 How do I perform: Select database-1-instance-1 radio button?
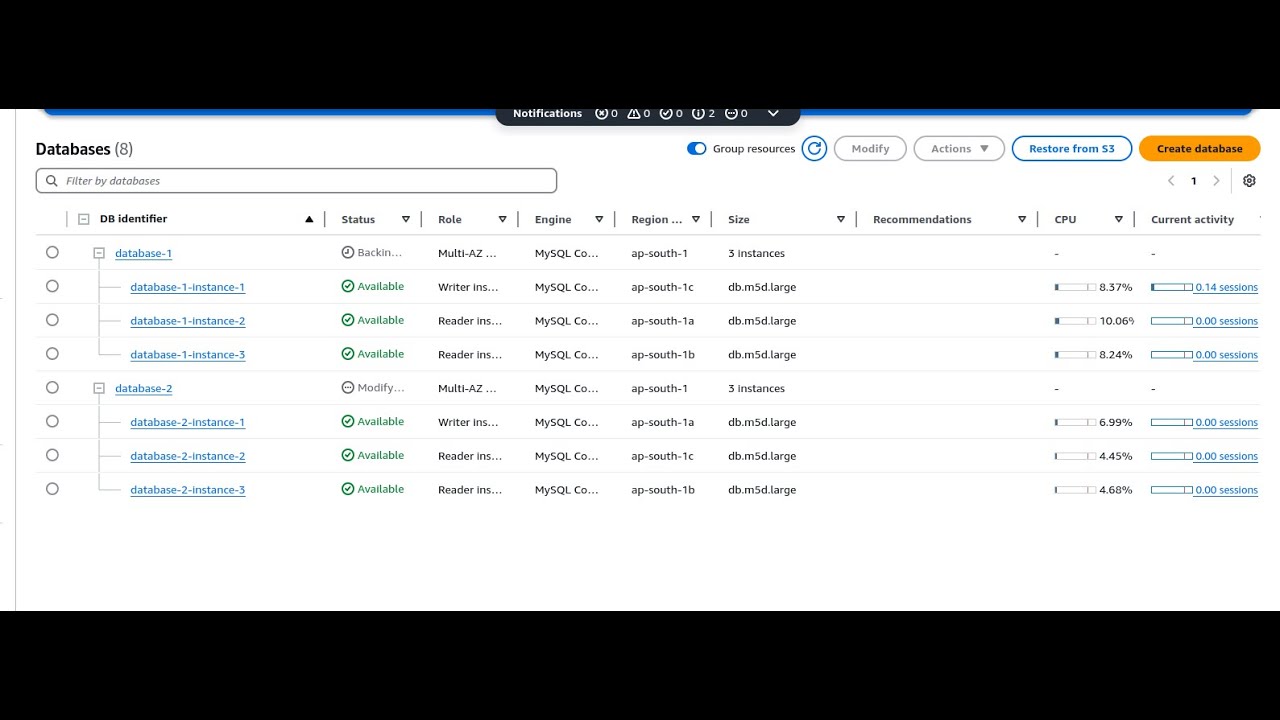click(52, 286)
